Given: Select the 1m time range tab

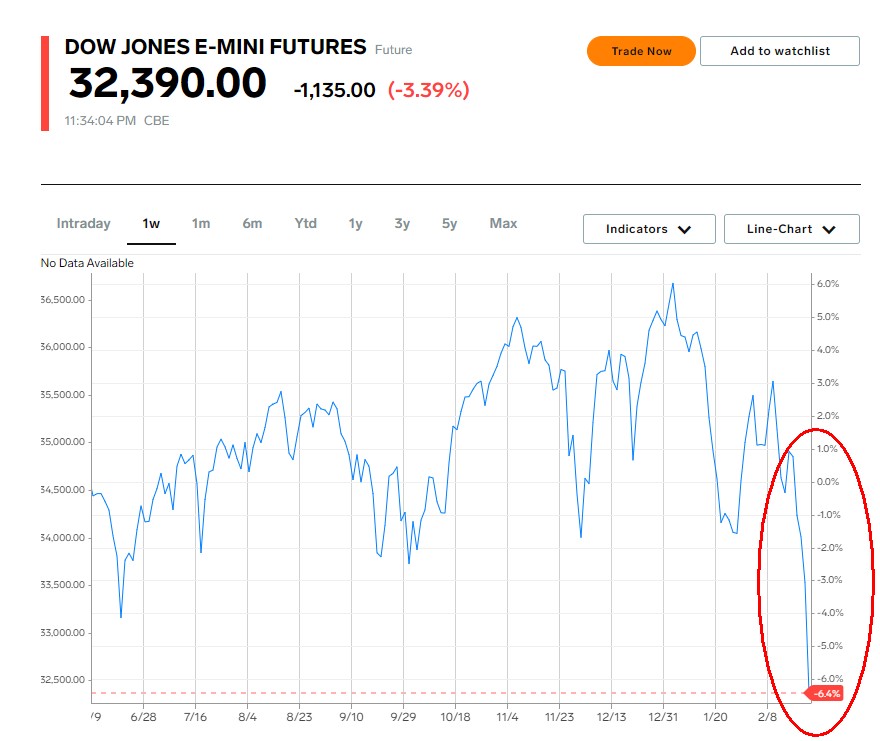Looking at the screenshot, I should pyautogui.click(x=201, y=223).
